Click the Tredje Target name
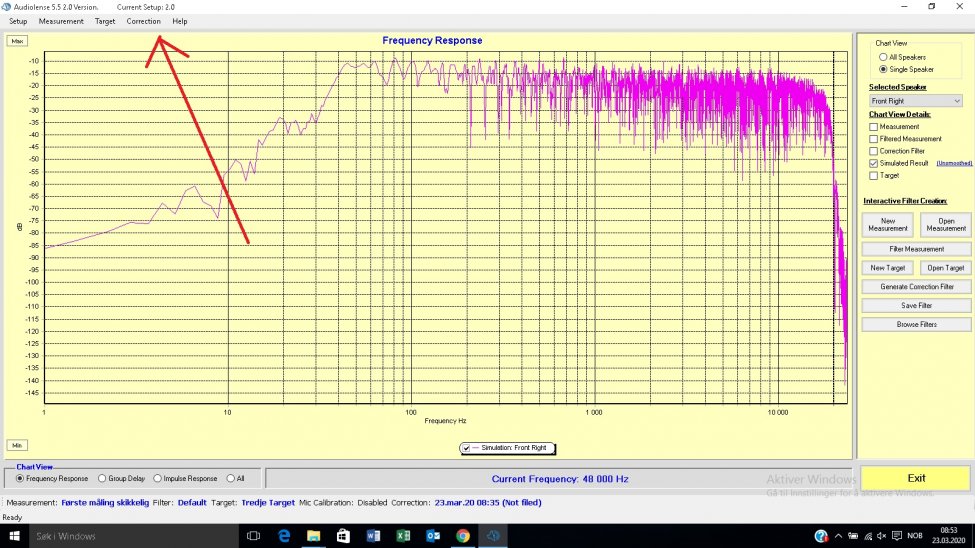The width and height of the screenshot is (975, 548). pos(268,503)
